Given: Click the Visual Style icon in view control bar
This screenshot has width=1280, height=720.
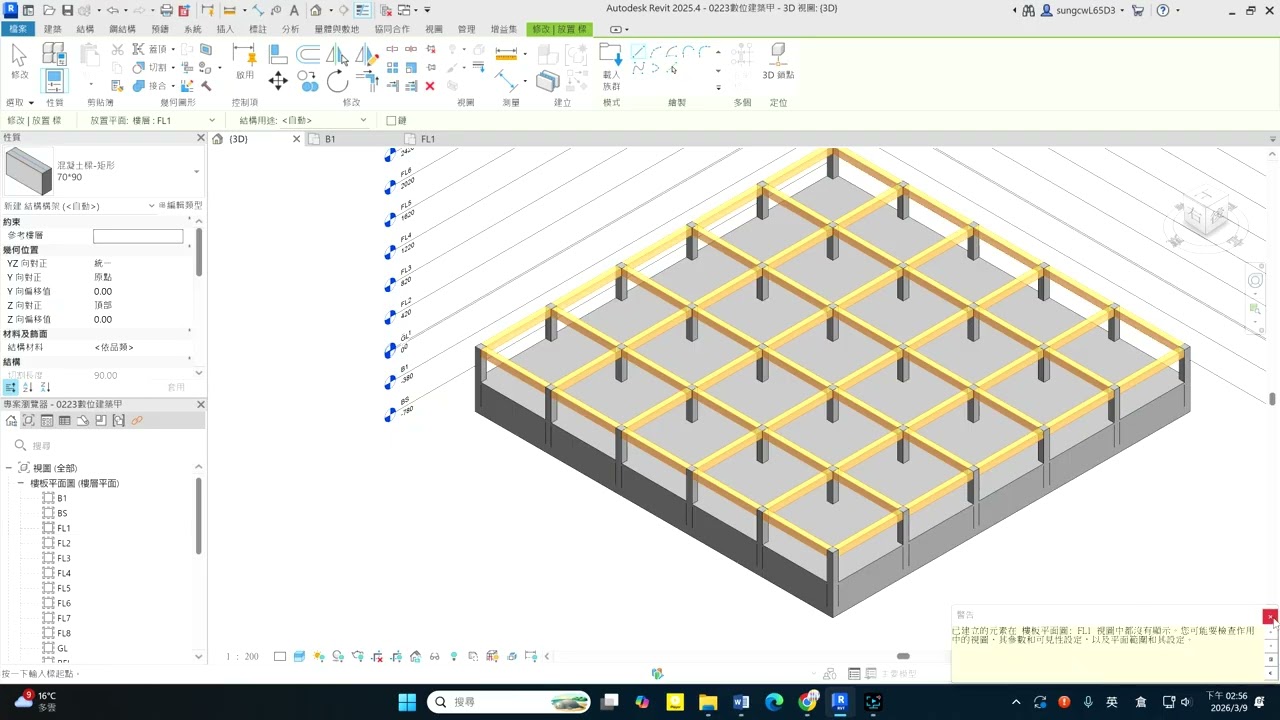Looking at the screenshot, I should click(299, 657).
